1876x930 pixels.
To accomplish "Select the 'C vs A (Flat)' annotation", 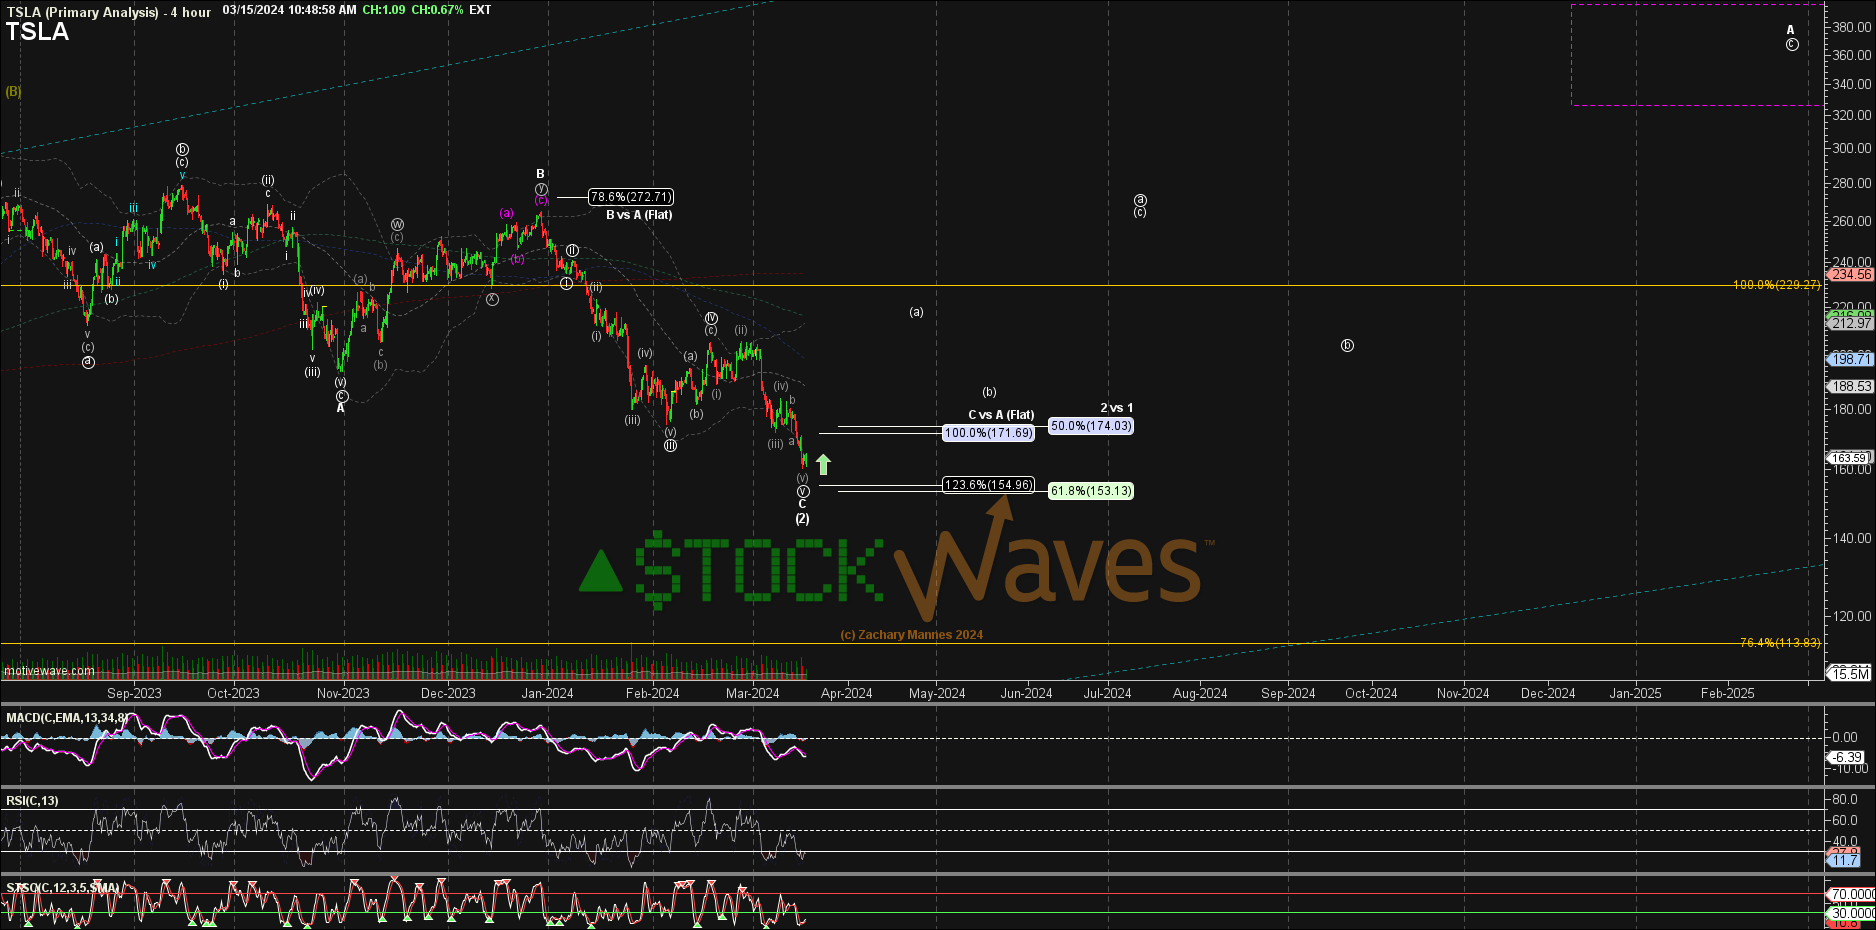I will tap(1001, 415).
